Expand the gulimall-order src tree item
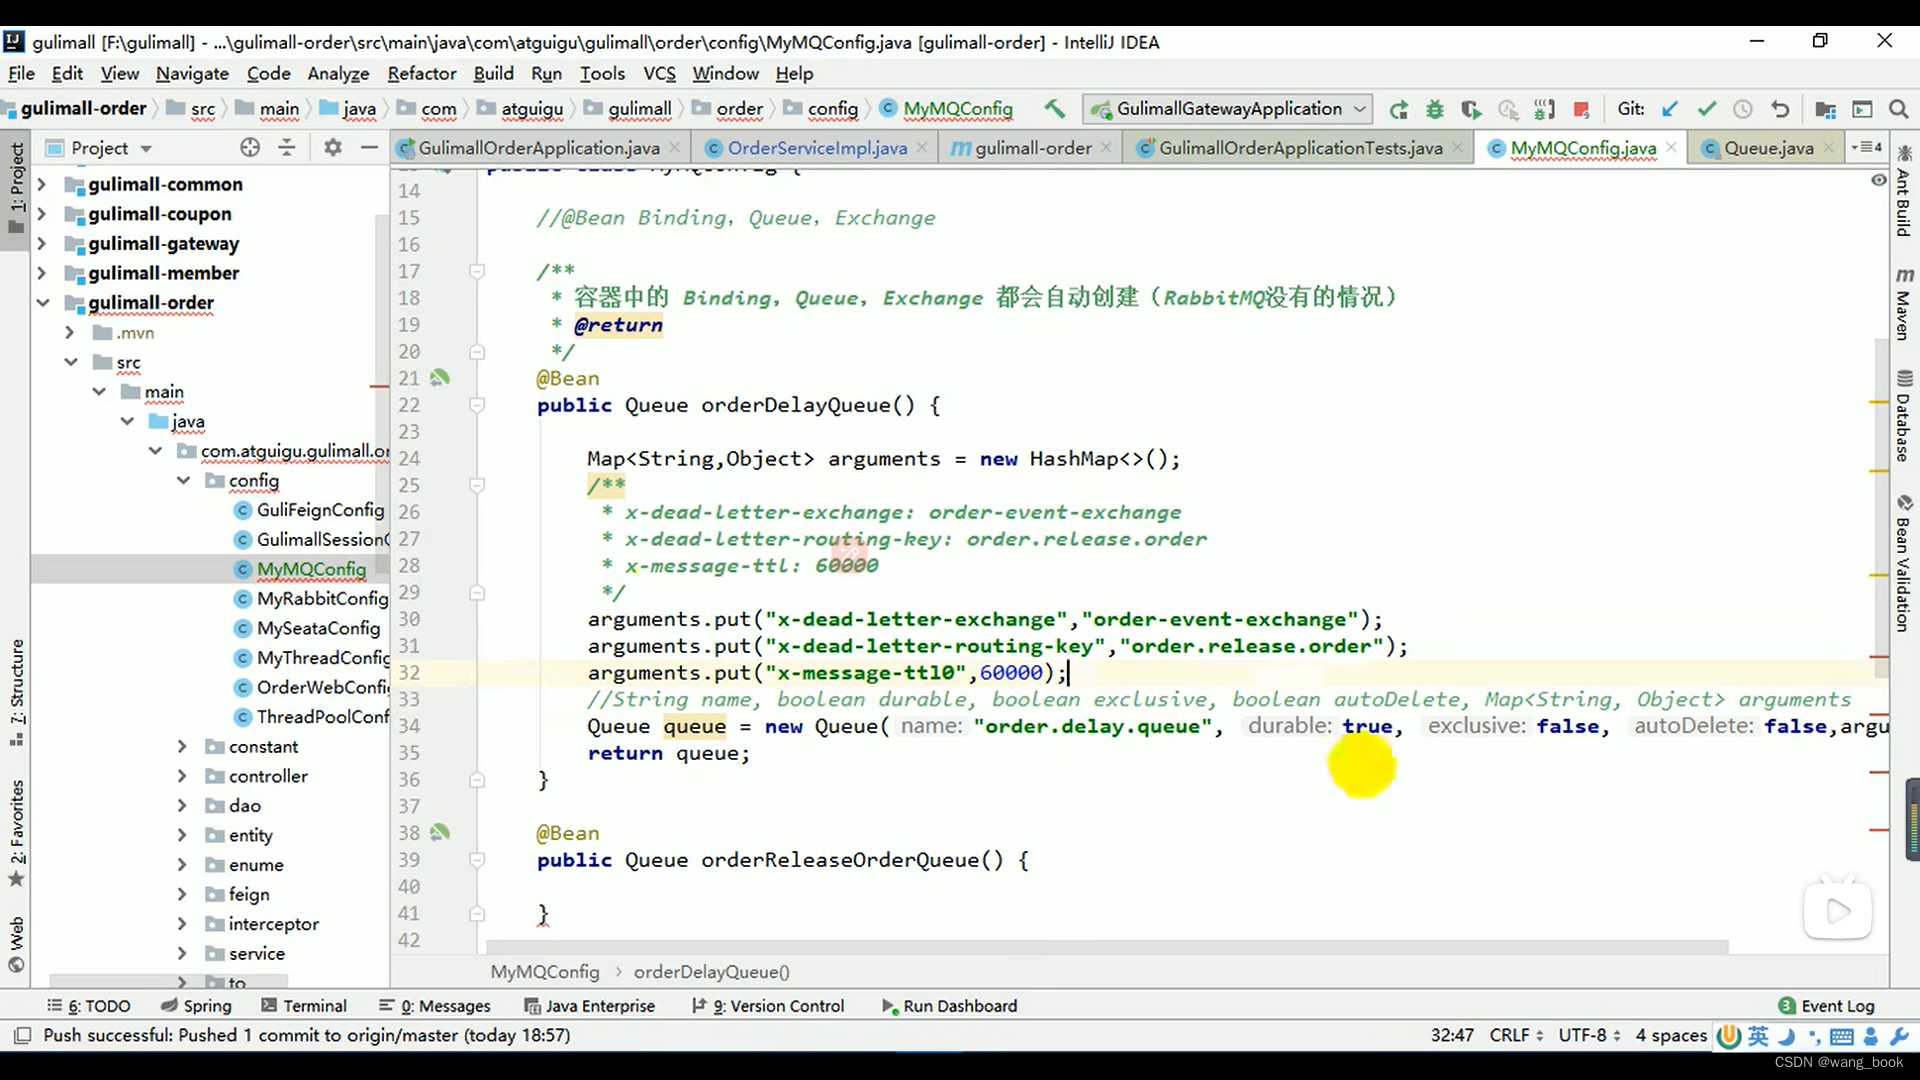Image resolution: width=1920 pixels, height=1080 pixels. (70, 361)
